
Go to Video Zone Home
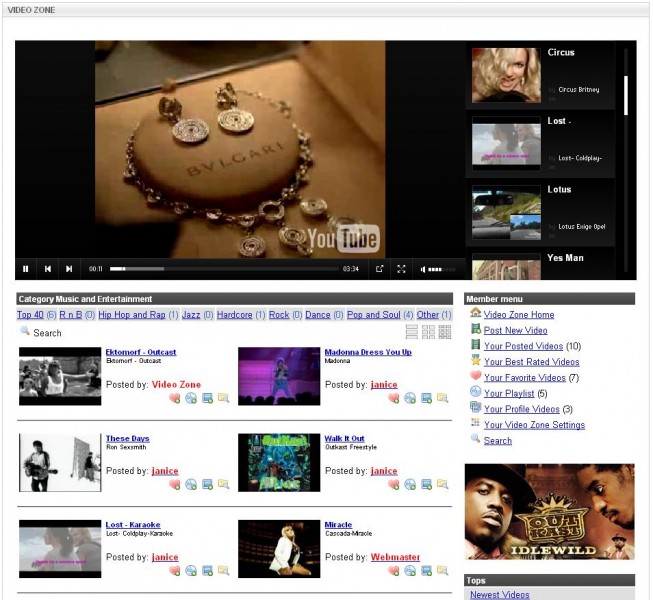point(519,315)
